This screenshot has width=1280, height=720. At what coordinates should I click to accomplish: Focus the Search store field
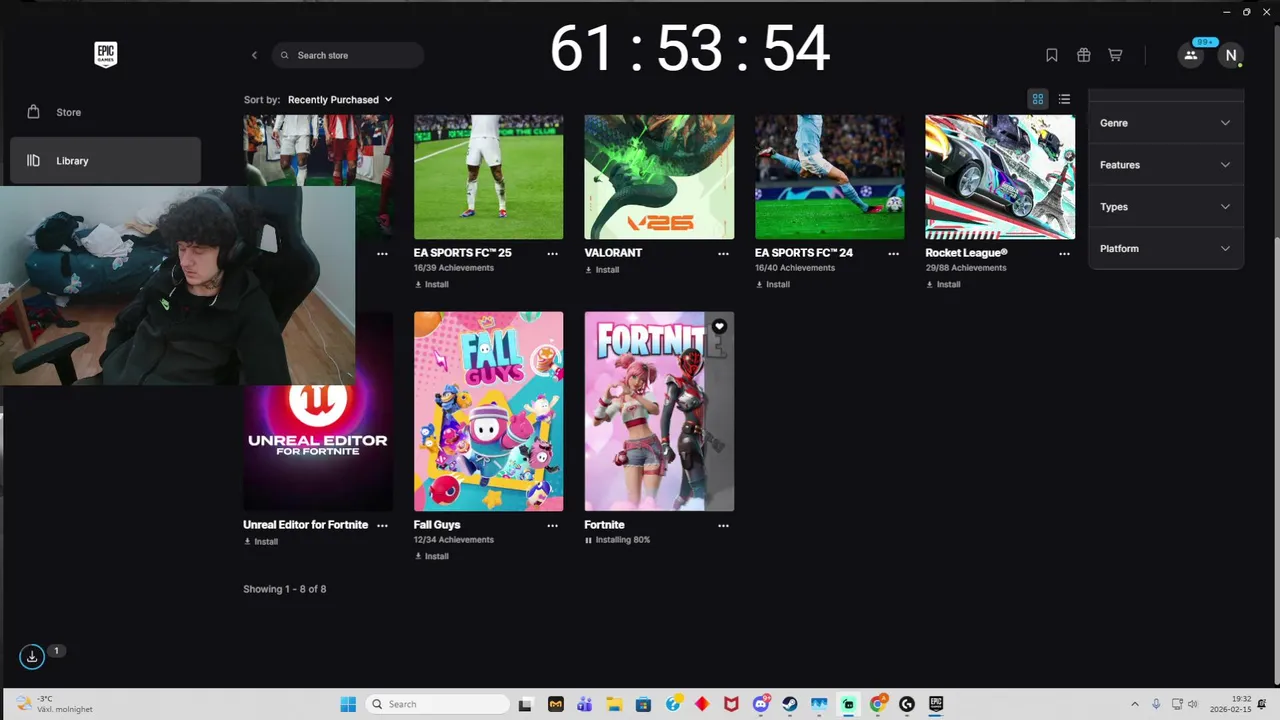click(348, 55)
